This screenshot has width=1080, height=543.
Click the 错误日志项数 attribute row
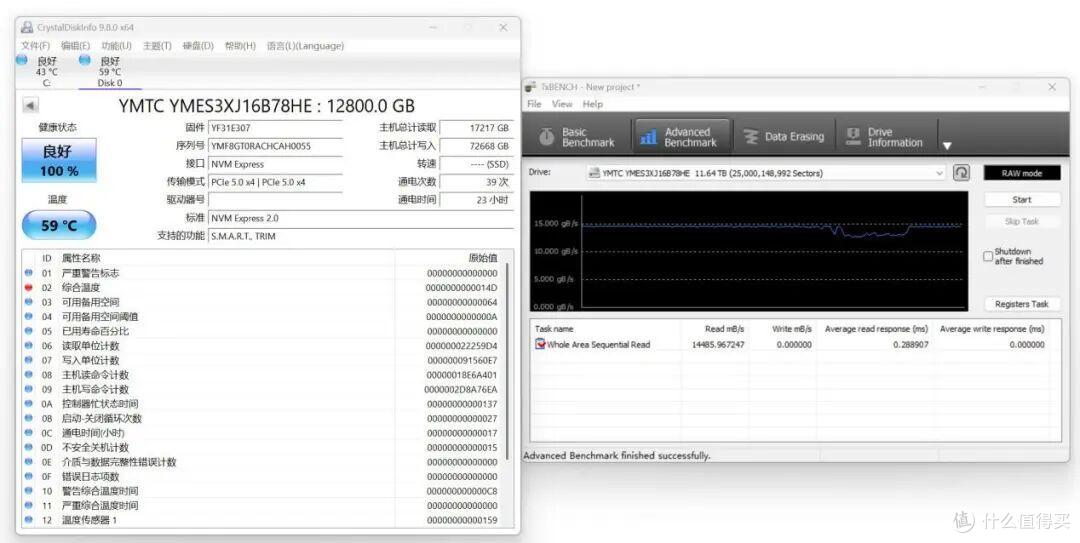(x=263, y=476)
